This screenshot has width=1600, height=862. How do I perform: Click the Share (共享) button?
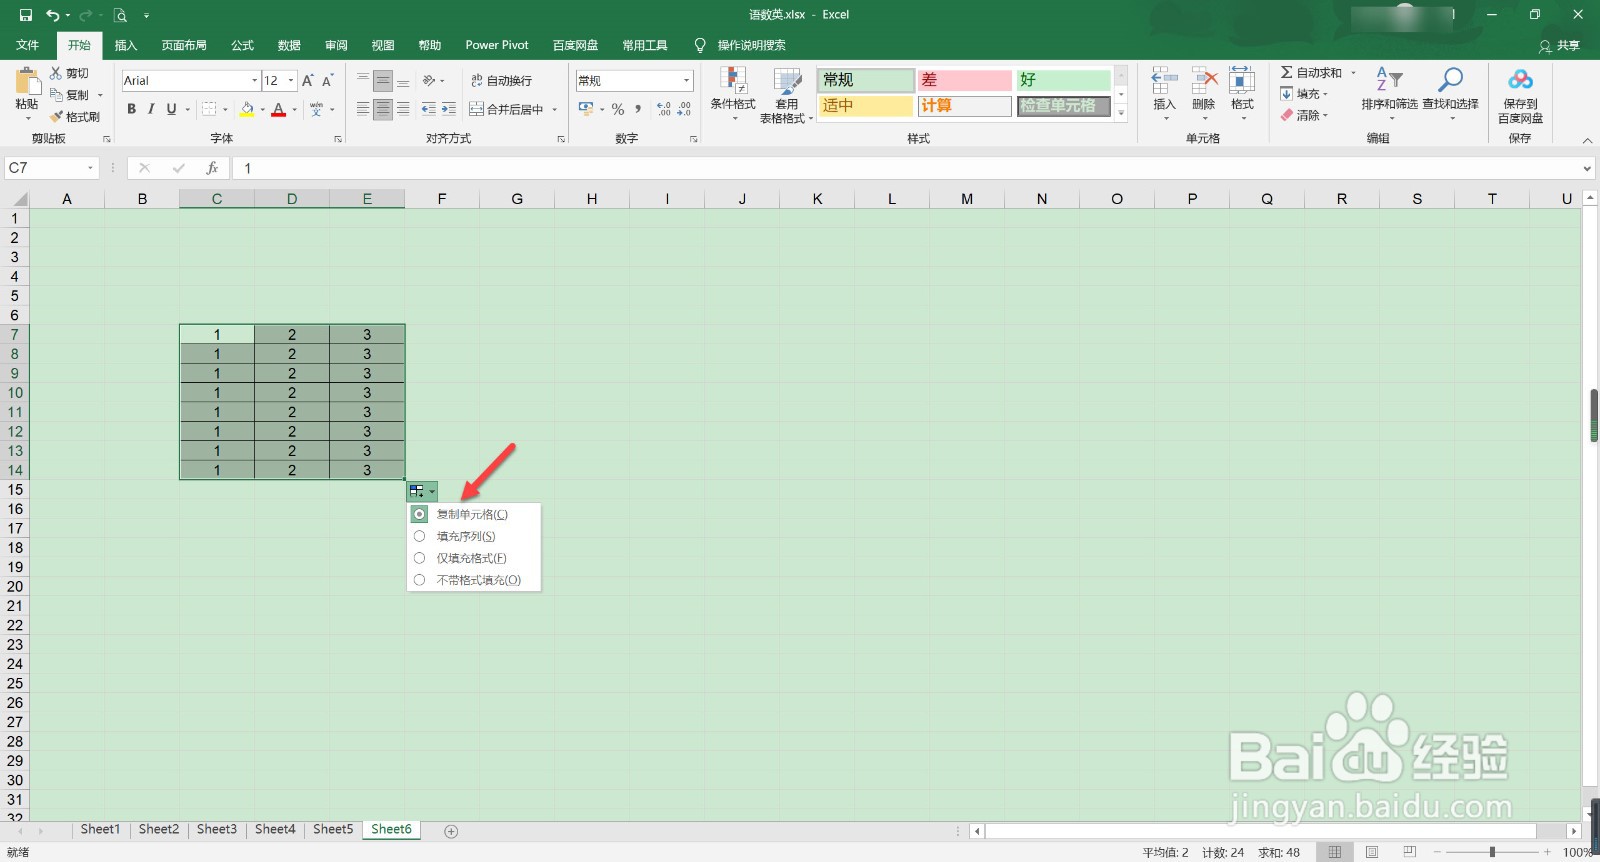coord(1560,45)
